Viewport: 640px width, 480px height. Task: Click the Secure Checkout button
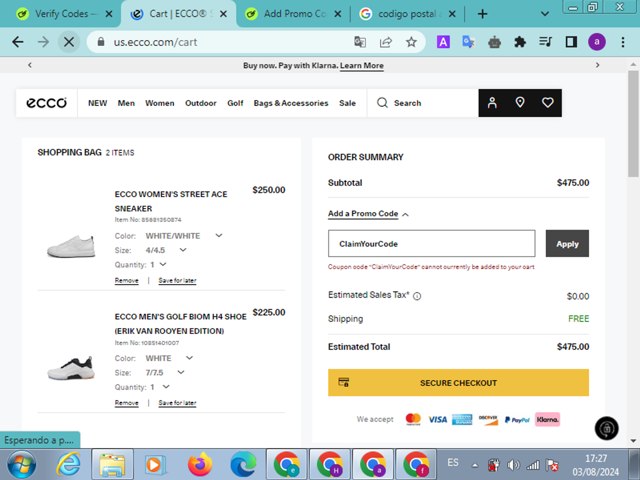tap(458, 383)
